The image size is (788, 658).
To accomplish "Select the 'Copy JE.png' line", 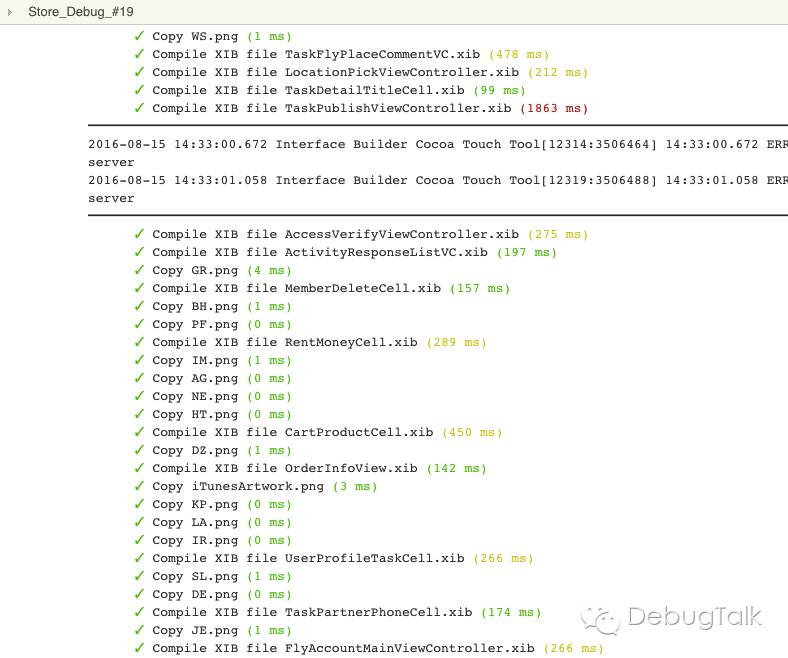I will click(213, 631).
